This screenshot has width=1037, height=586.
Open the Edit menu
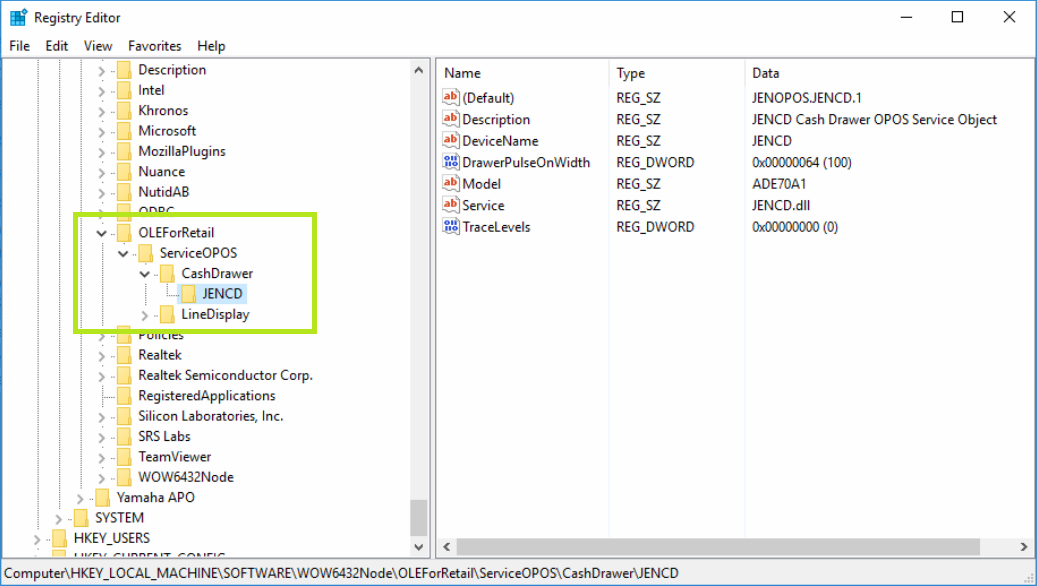[x=57, y=46]
